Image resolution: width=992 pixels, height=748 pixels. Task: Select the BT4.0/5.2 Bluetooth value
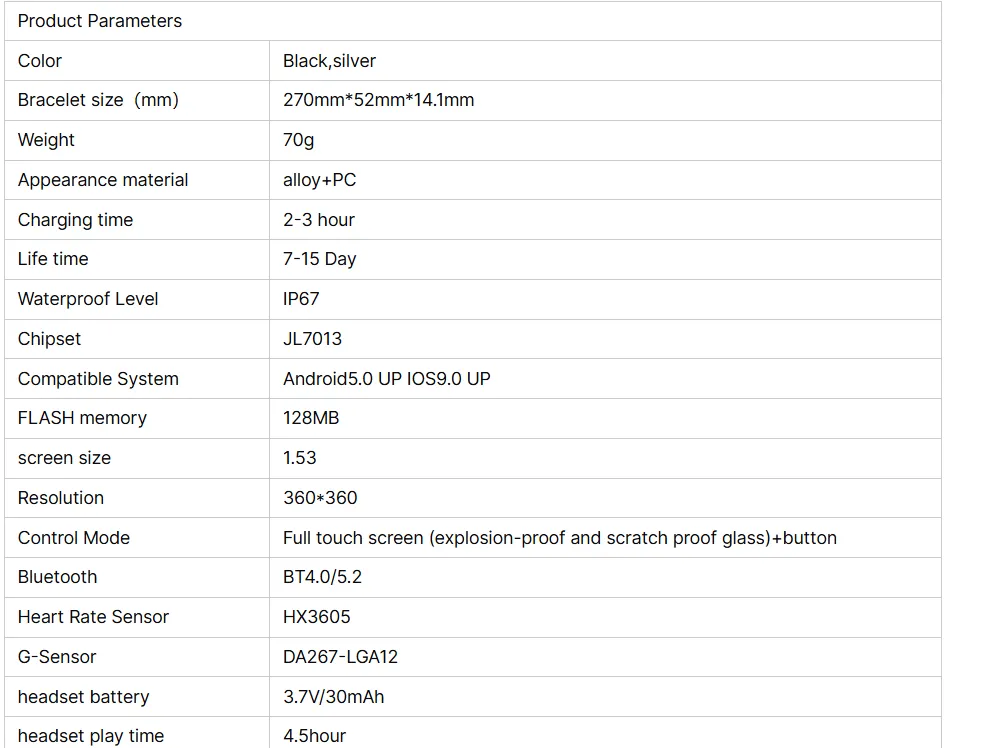[322, 577]
